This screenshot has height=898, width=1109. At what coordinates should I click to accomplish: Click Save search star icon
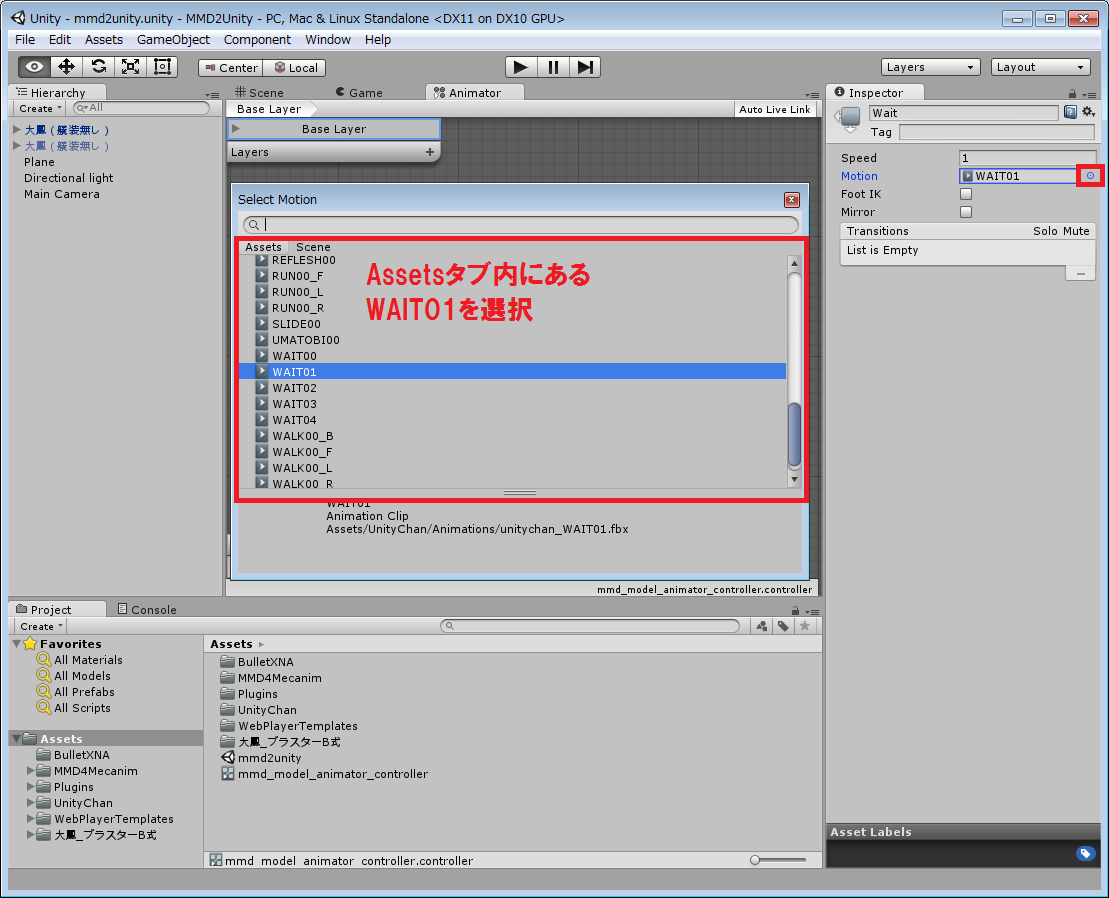tap(804, 626)
